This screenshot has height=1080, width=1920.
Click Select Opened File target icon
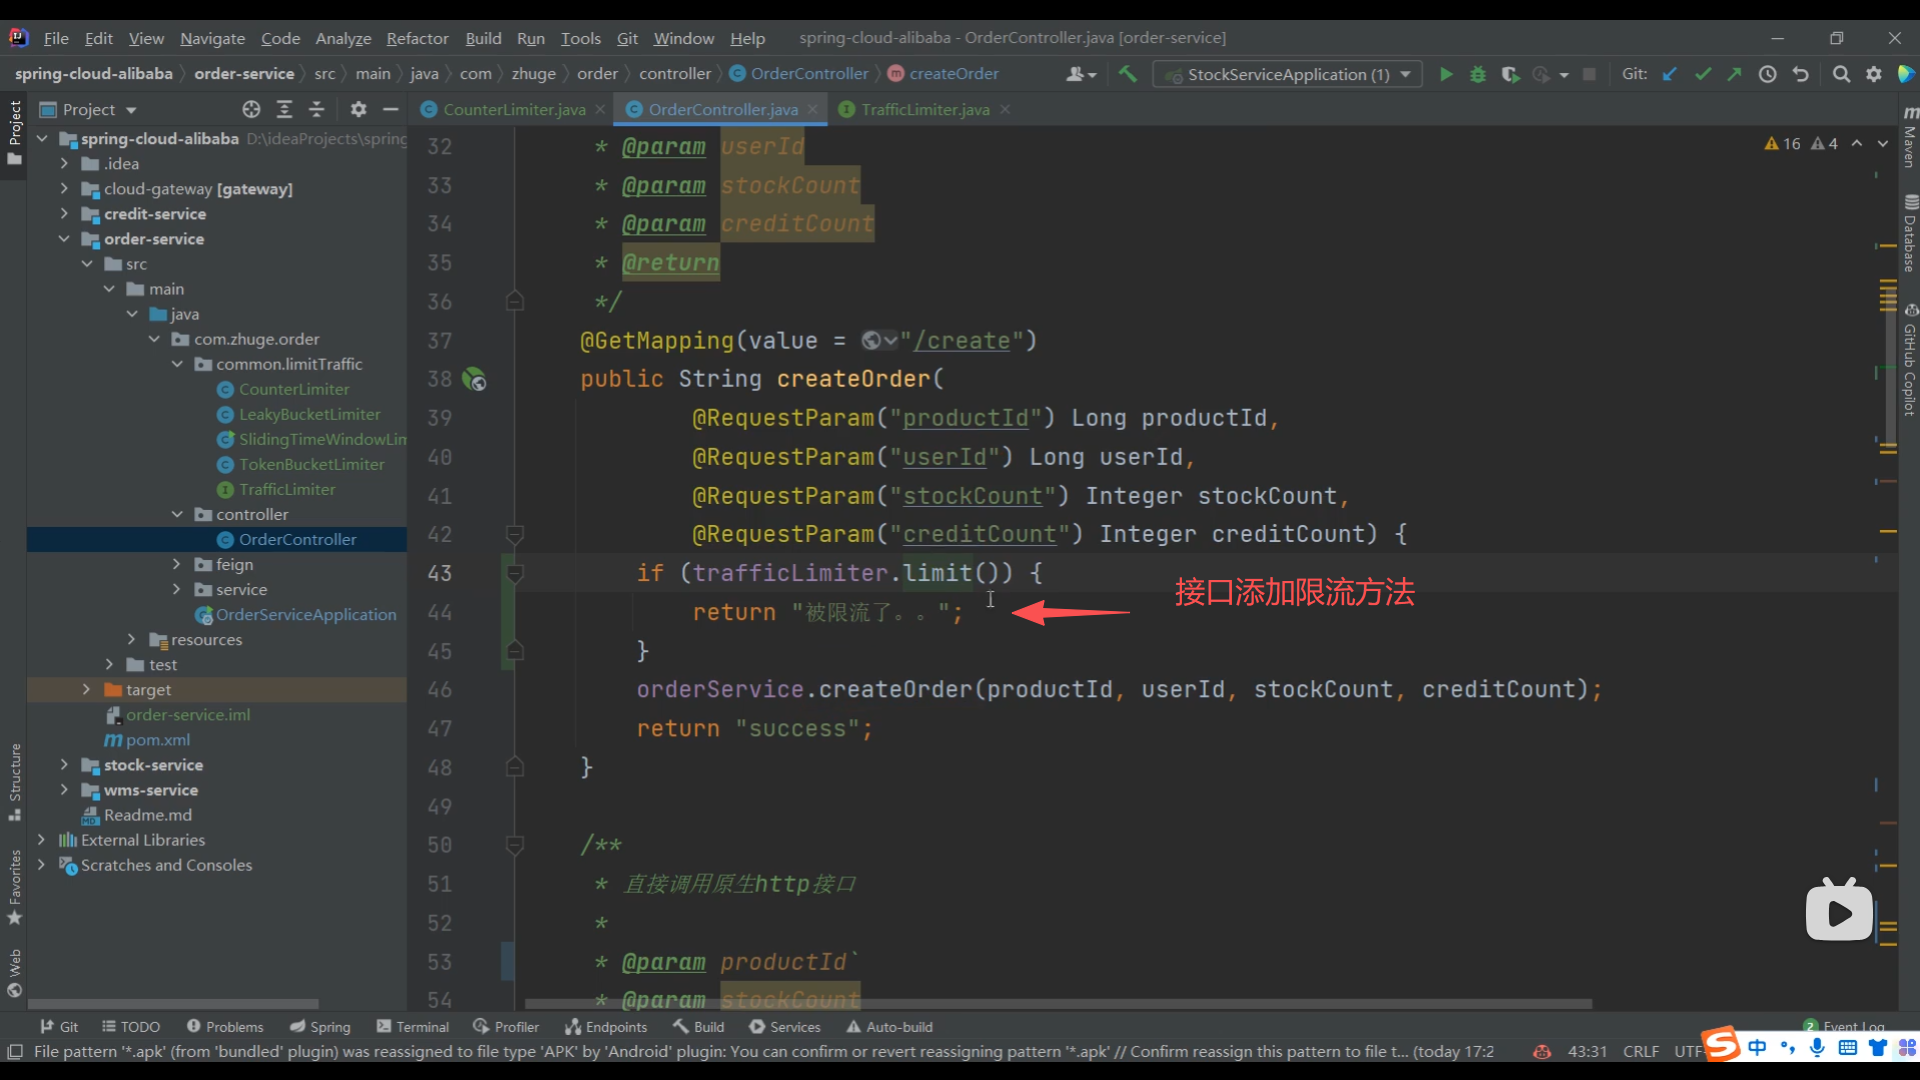point(251,109)
